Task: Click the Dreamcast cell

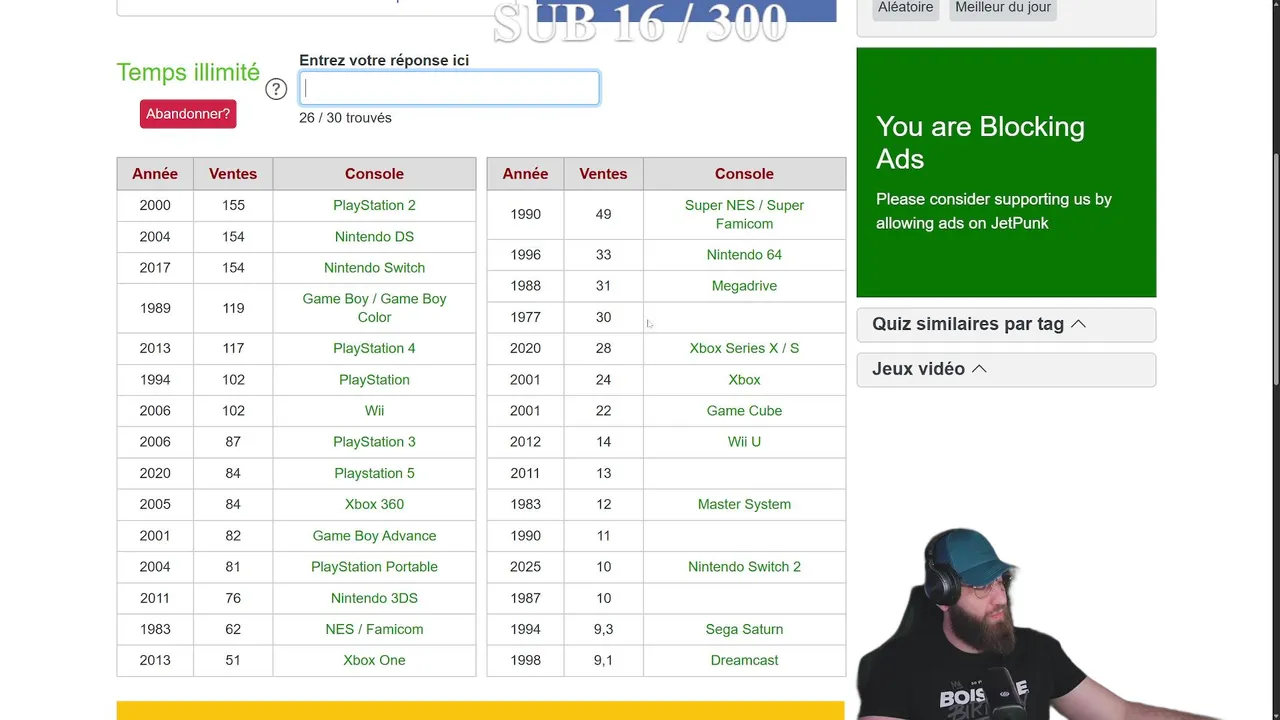Action: click(x=744, y=660)
